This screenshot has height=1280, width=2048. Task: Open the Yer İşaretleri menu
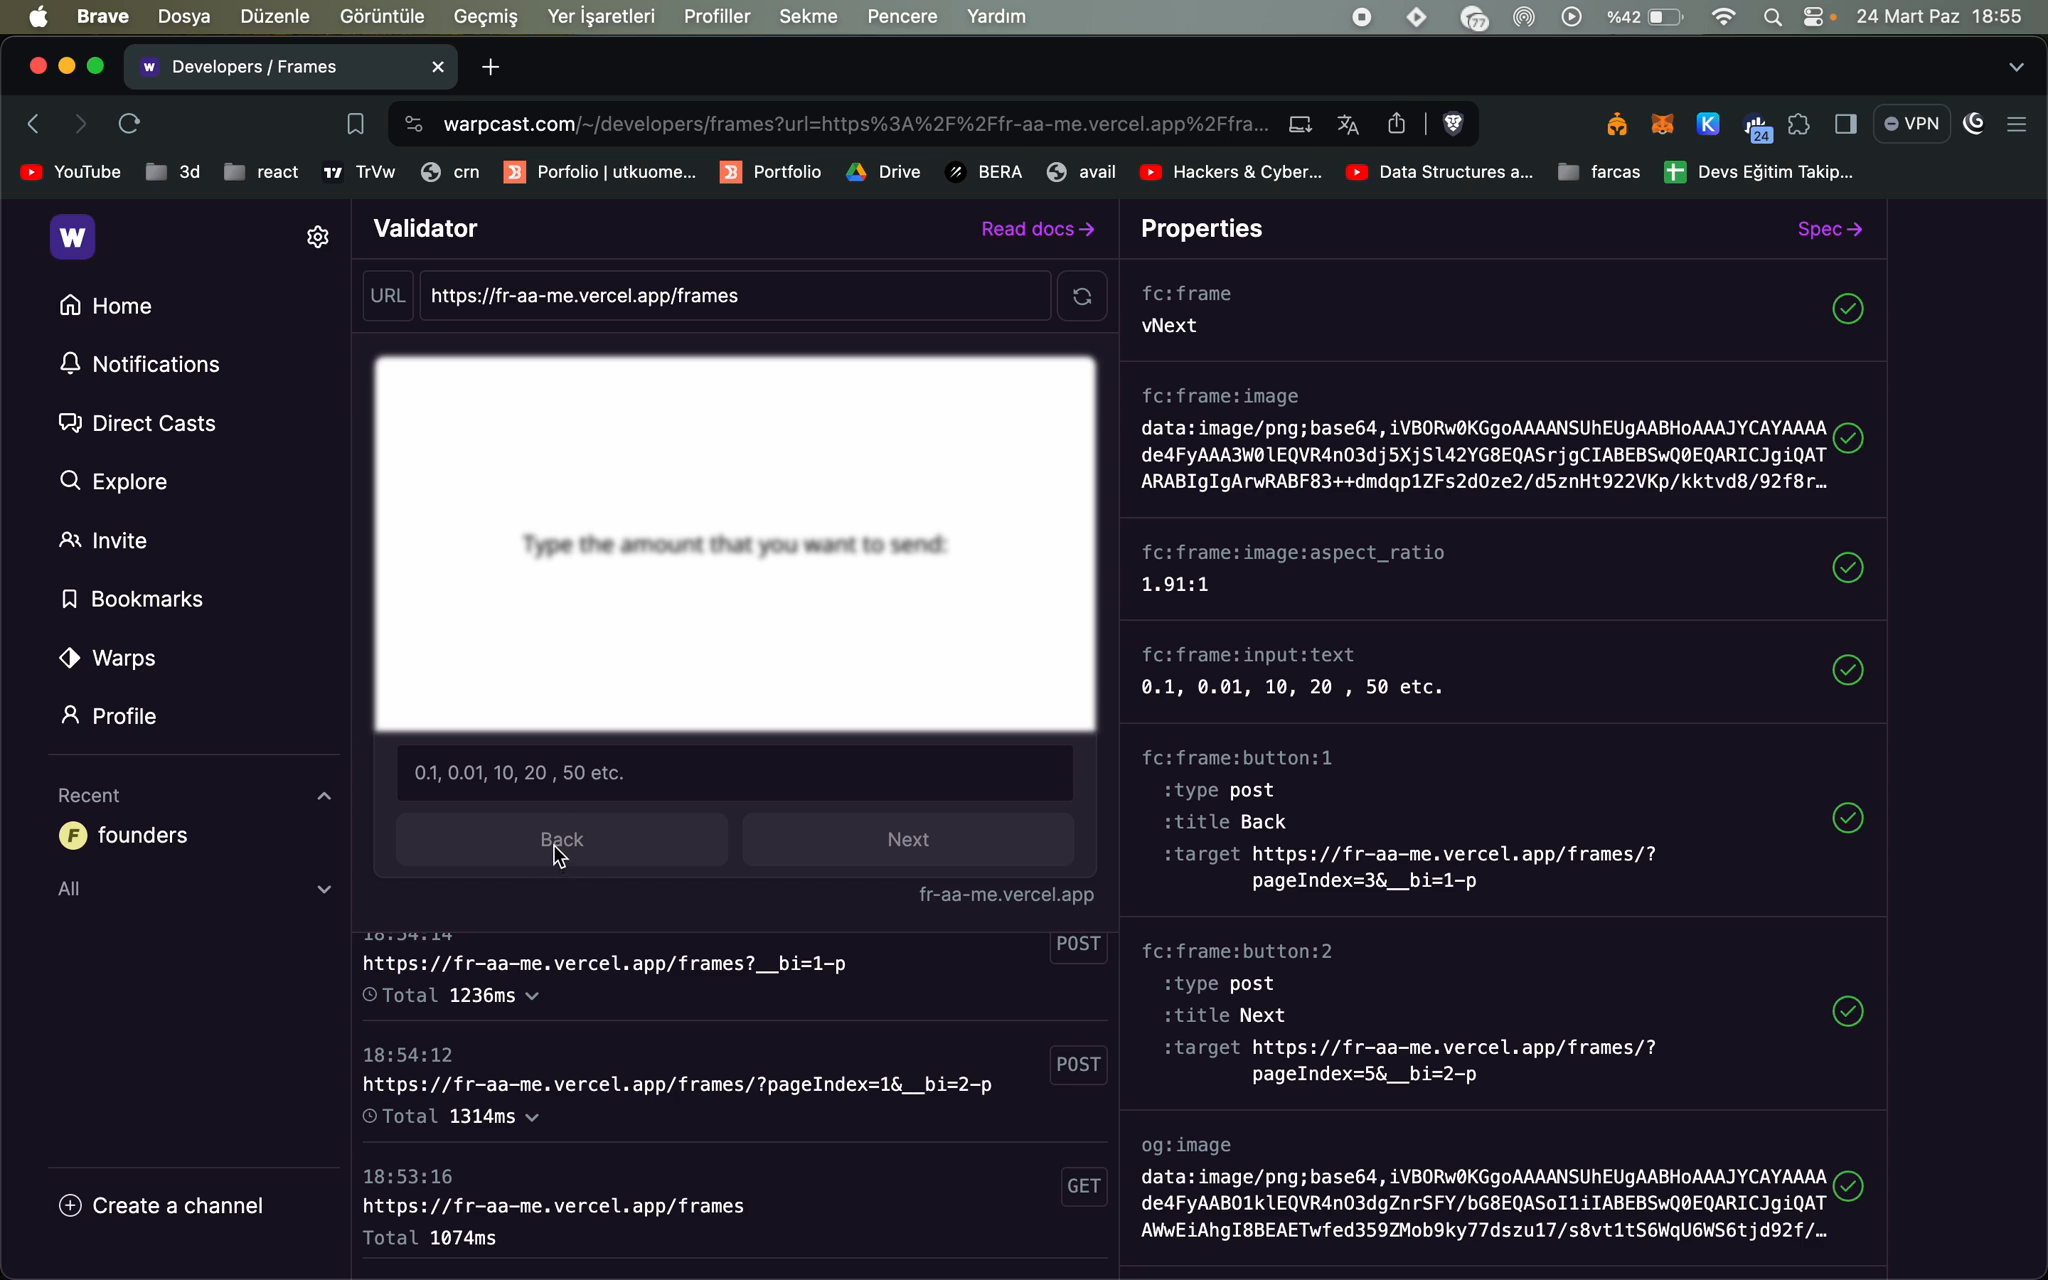pyautogui.click(x=601, y=17)
